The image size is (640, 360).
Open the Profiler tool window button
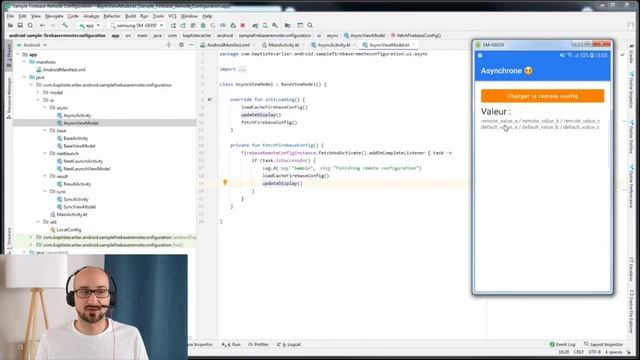coord(258,344)
